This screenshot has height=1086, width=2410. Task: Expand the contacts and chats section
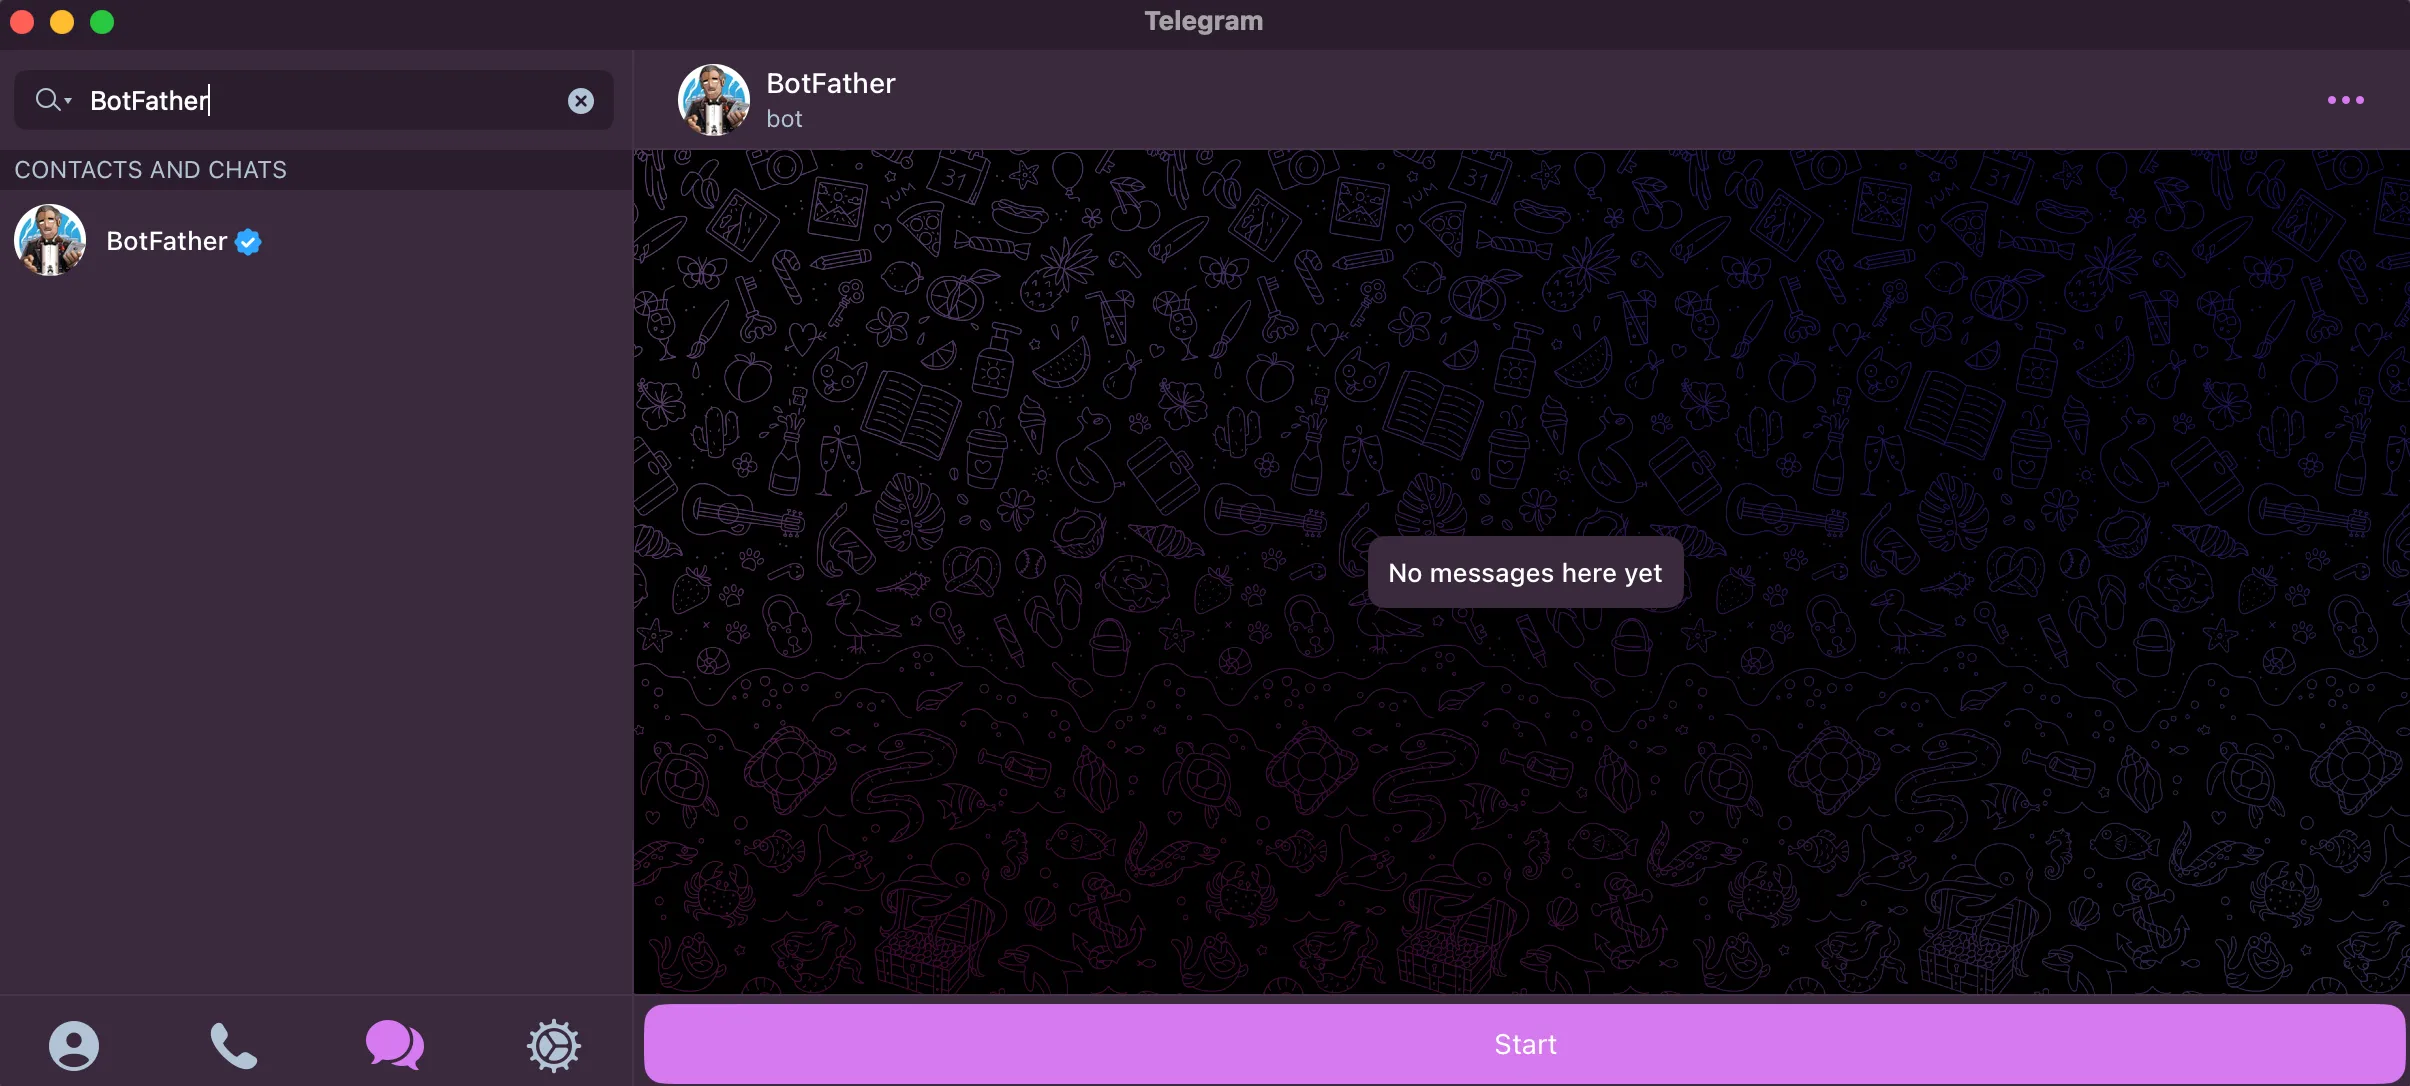(x=151, y=169)
